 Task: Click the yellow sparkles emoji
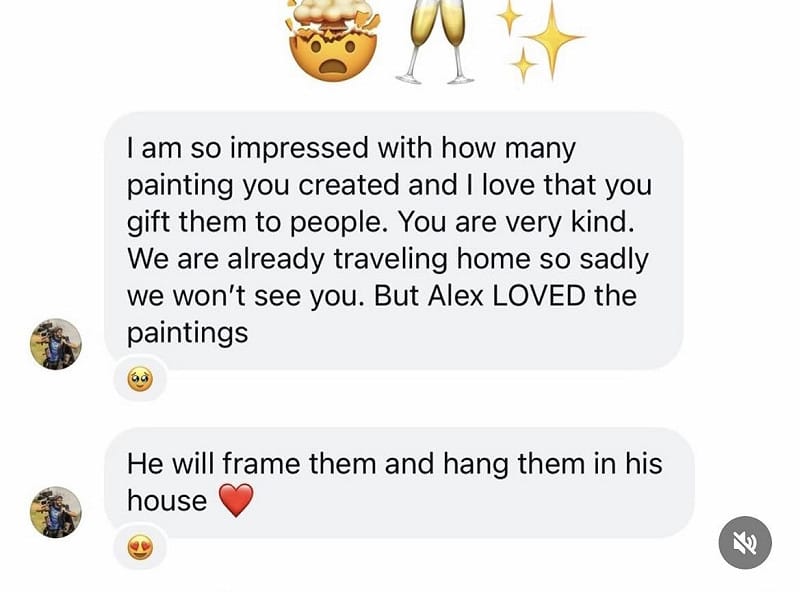click(x=540, y=38)
